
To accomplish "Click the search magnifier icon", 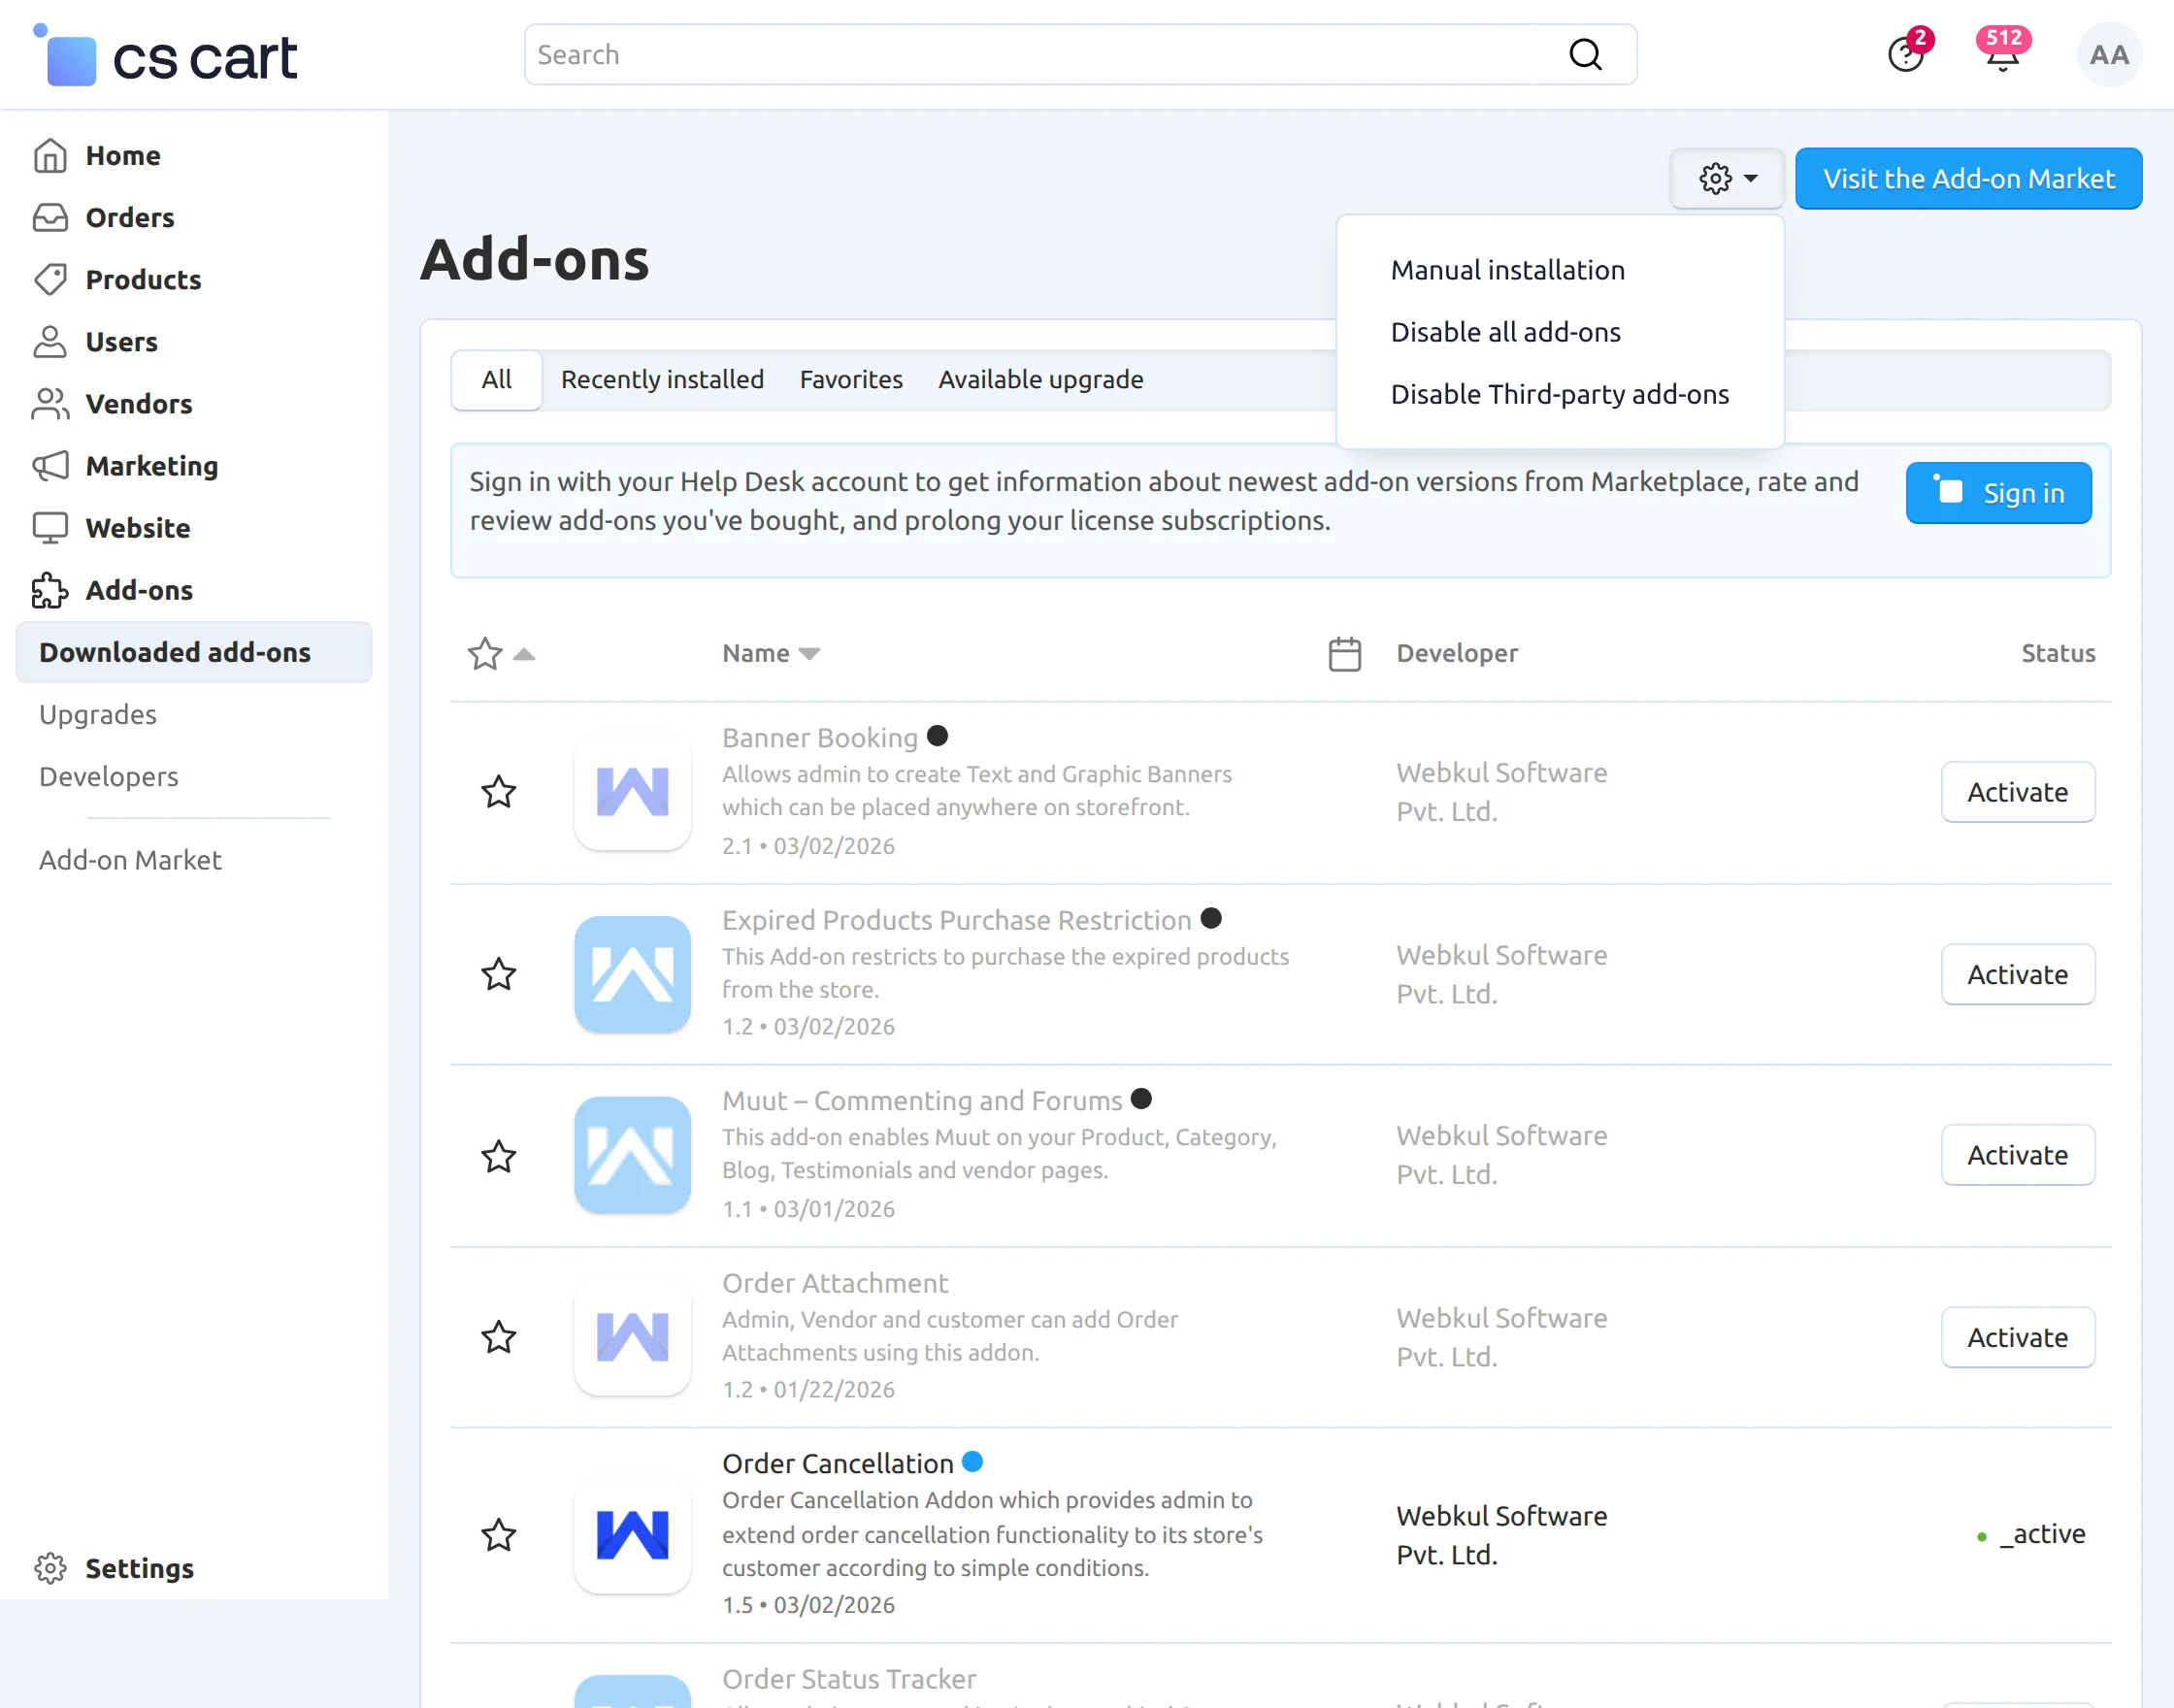I will pos(1585,55).
